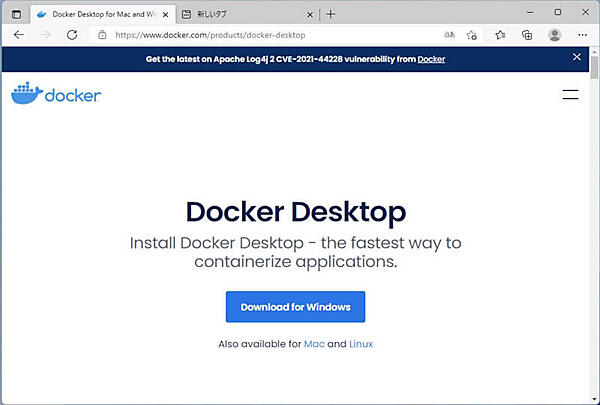The image size is (600, 405).
Task: Click the user profile avatar icon
Action: click(555, 34)
